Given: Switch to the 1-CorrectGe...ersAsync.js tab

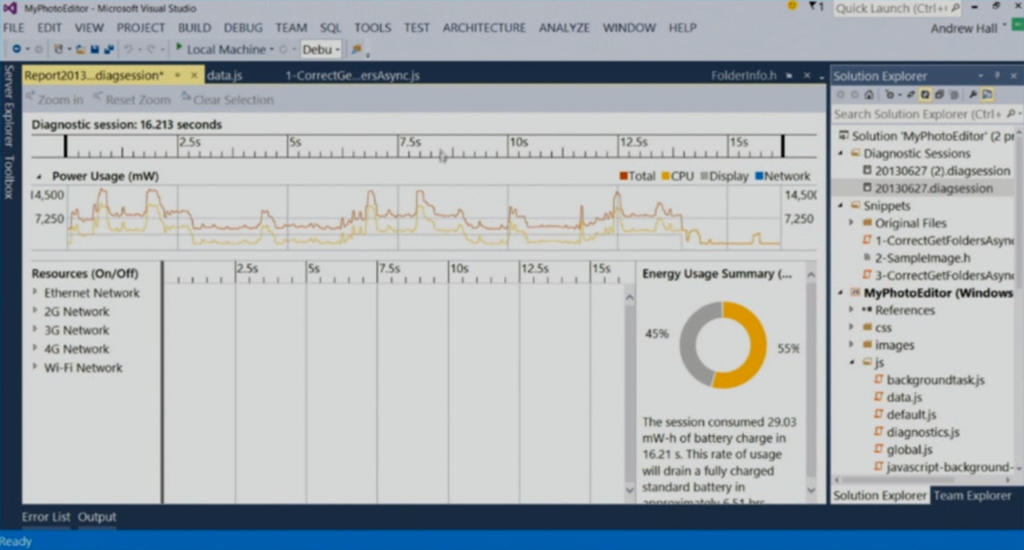Looking at the screenshot, I should tap(353, 75).
